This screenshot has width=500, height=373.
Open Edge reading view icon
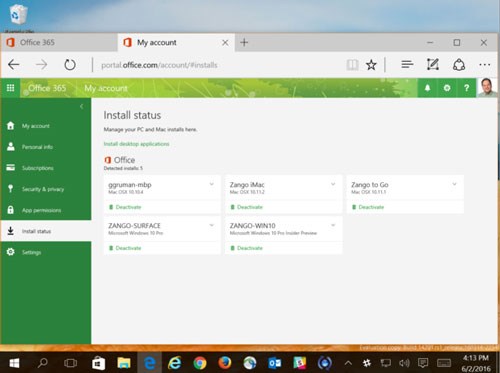(352, 65)
